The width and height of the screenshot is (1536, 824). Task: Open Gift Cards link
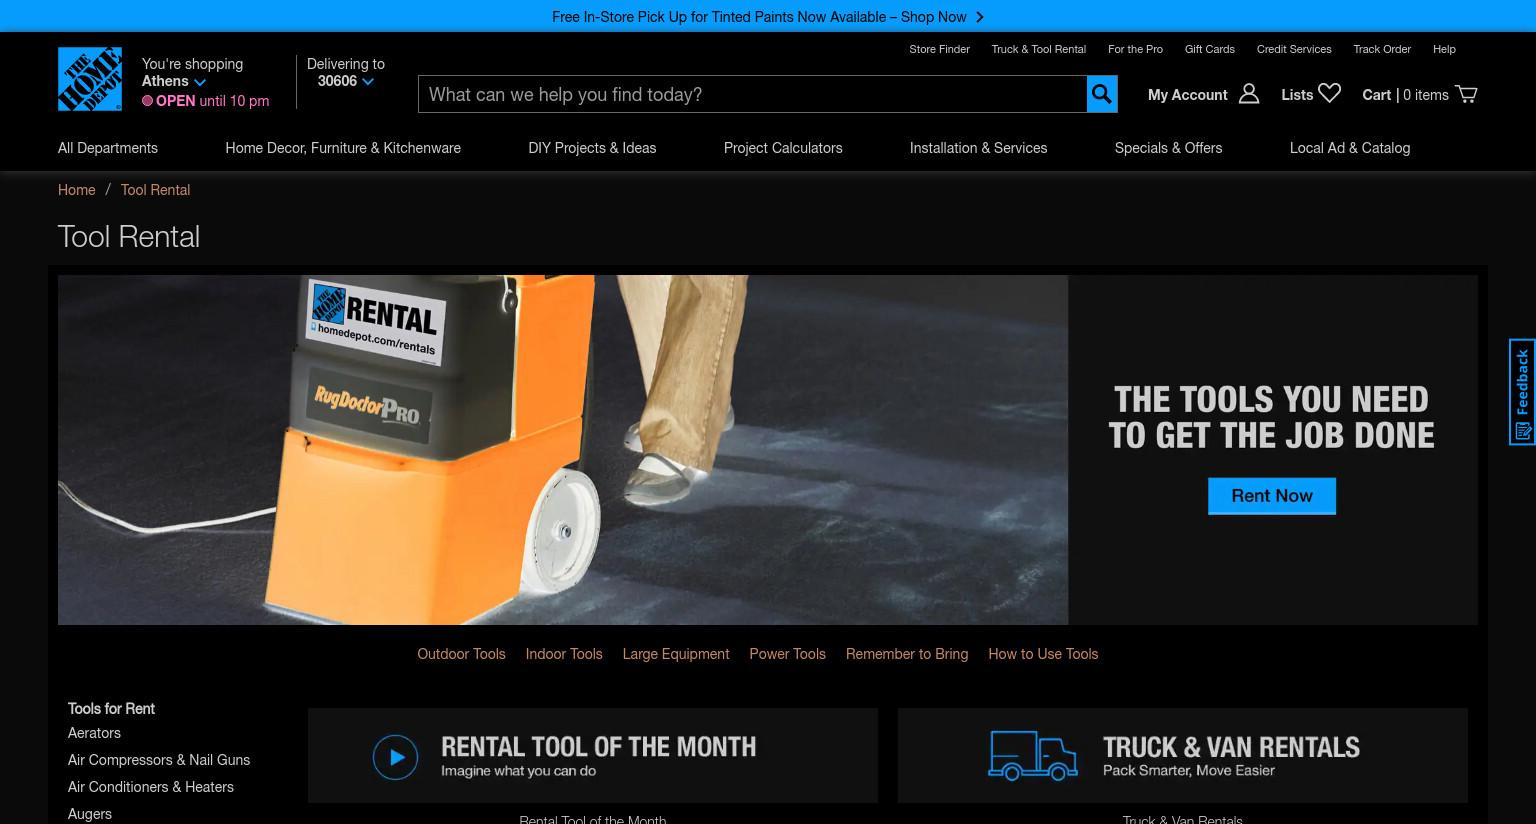click(x=1209, y=49)
